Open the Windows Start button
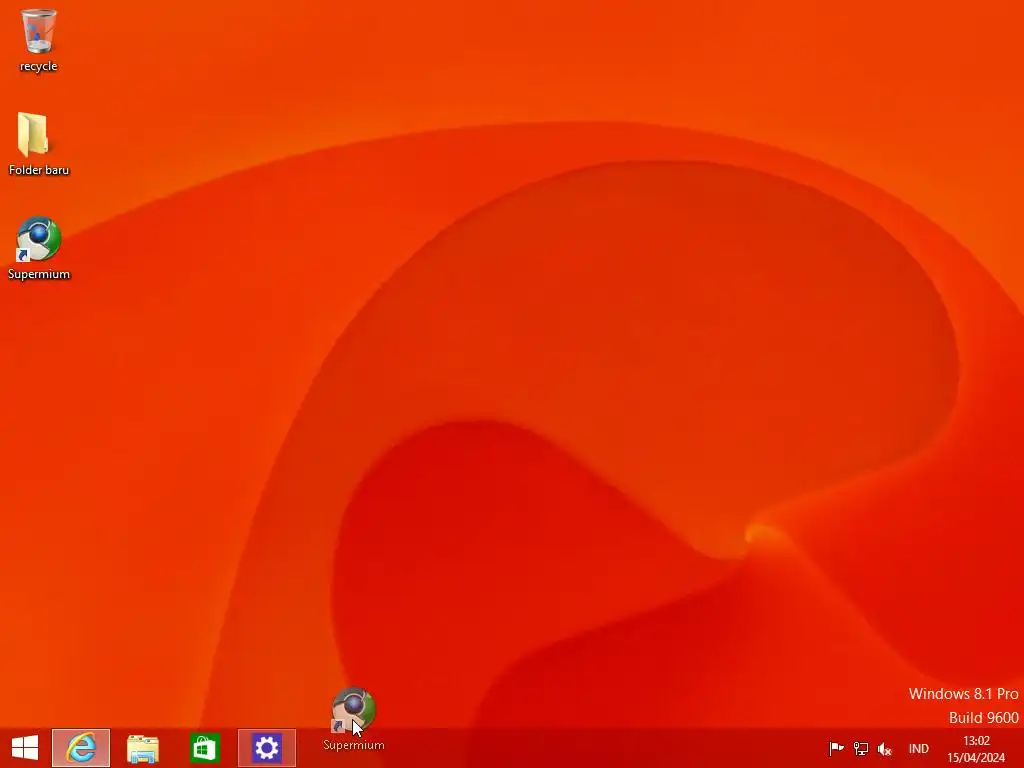1024x768 pixels. pyautogui.click(x=25, y=748)
